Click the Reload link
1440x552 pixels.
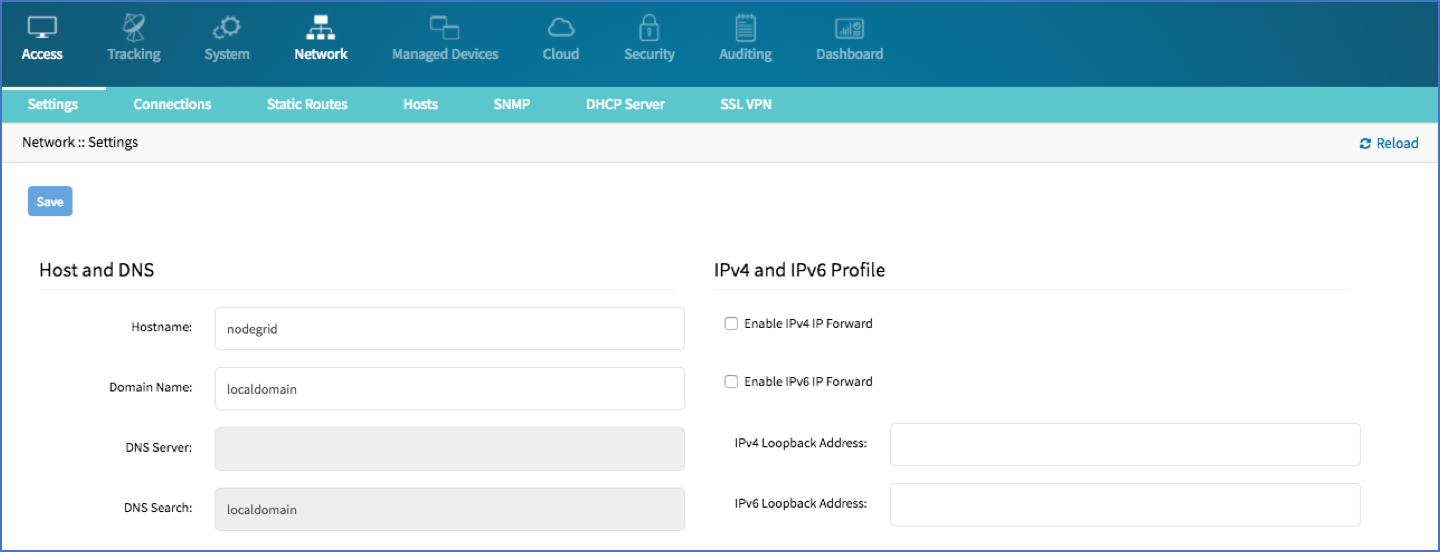[1389, 143]
